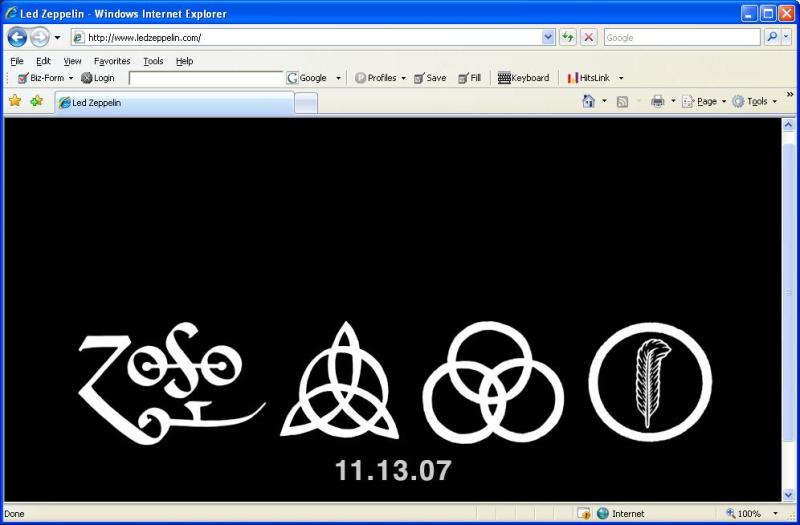This screenshot has width=800, height=525.
Task: Expand the address bar URL dropdown
Action: click(548, 37)
